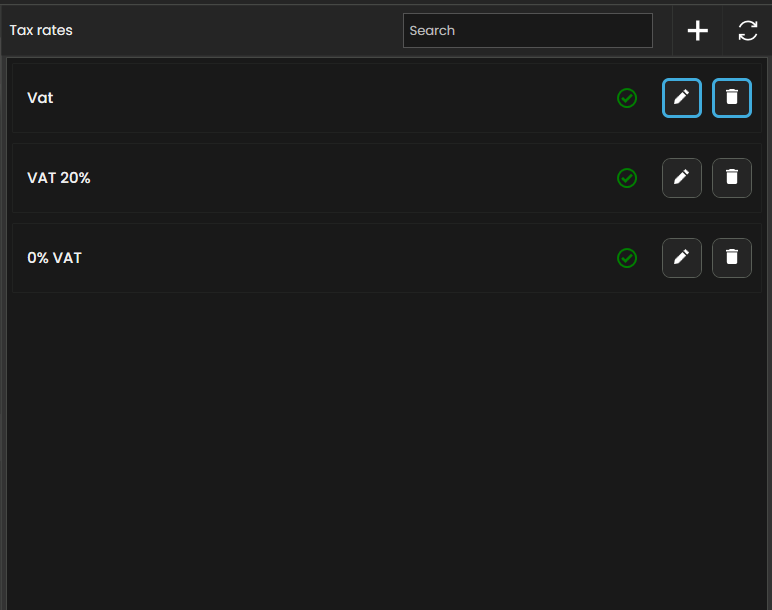The height and width of the screenshot is (610, 772).
Task: Delete the Vat tax rate
Action: pyautogui.click(x=731, y=98)
